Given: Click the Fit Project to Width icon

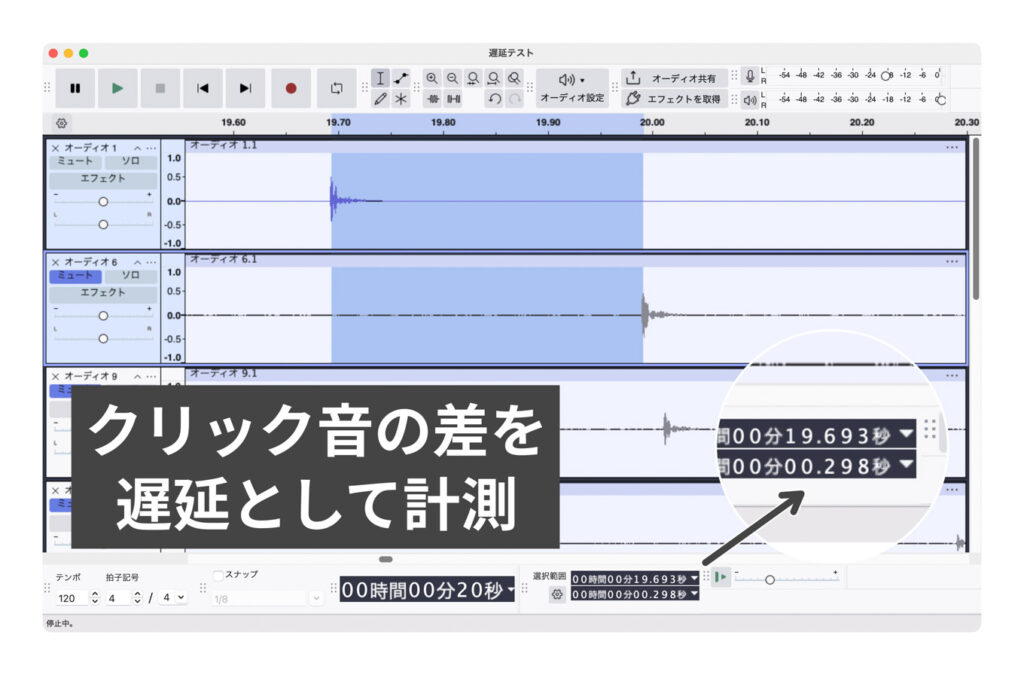Looking at the screenshot, I should [x=493, y=78].
